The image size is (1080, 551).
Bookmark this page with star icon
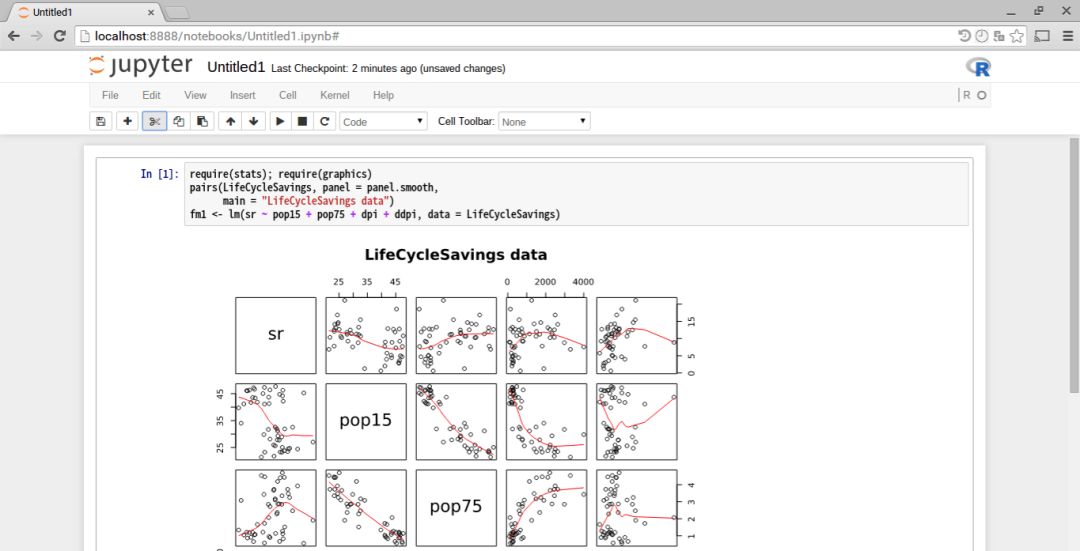pyautogui.click(x=1016, y=36)
